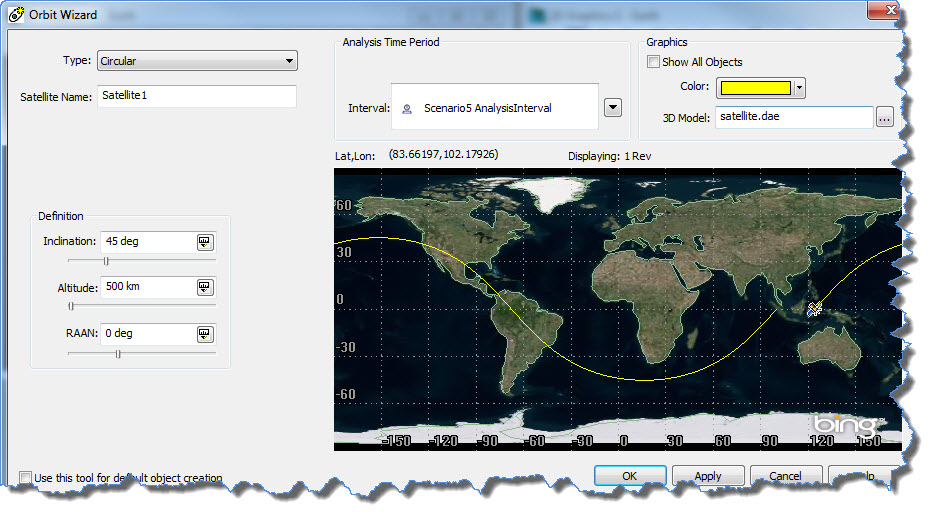This screenshot has width=936, height=519.
Task: Expand the Interval options dropdown arrow
Action: click(x=613, y=108)
